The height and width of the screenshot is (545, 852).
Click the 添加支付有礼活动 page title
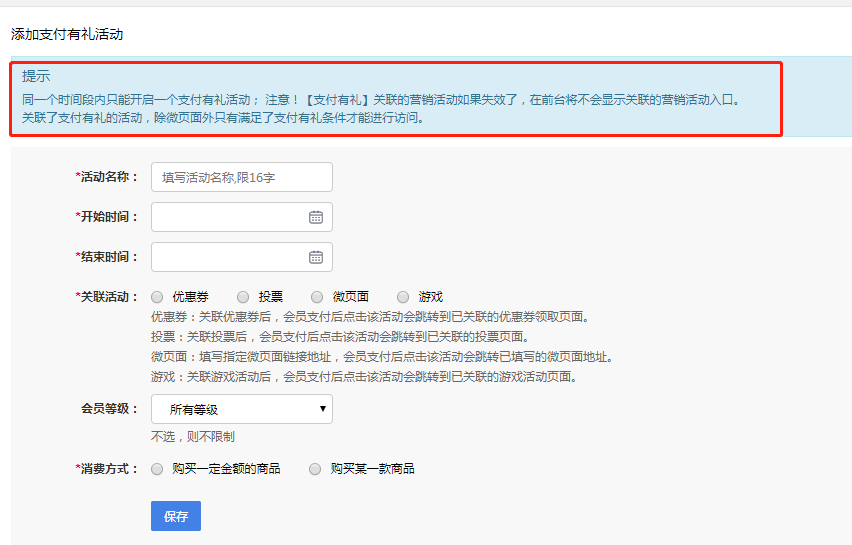(x=67, y=34)
